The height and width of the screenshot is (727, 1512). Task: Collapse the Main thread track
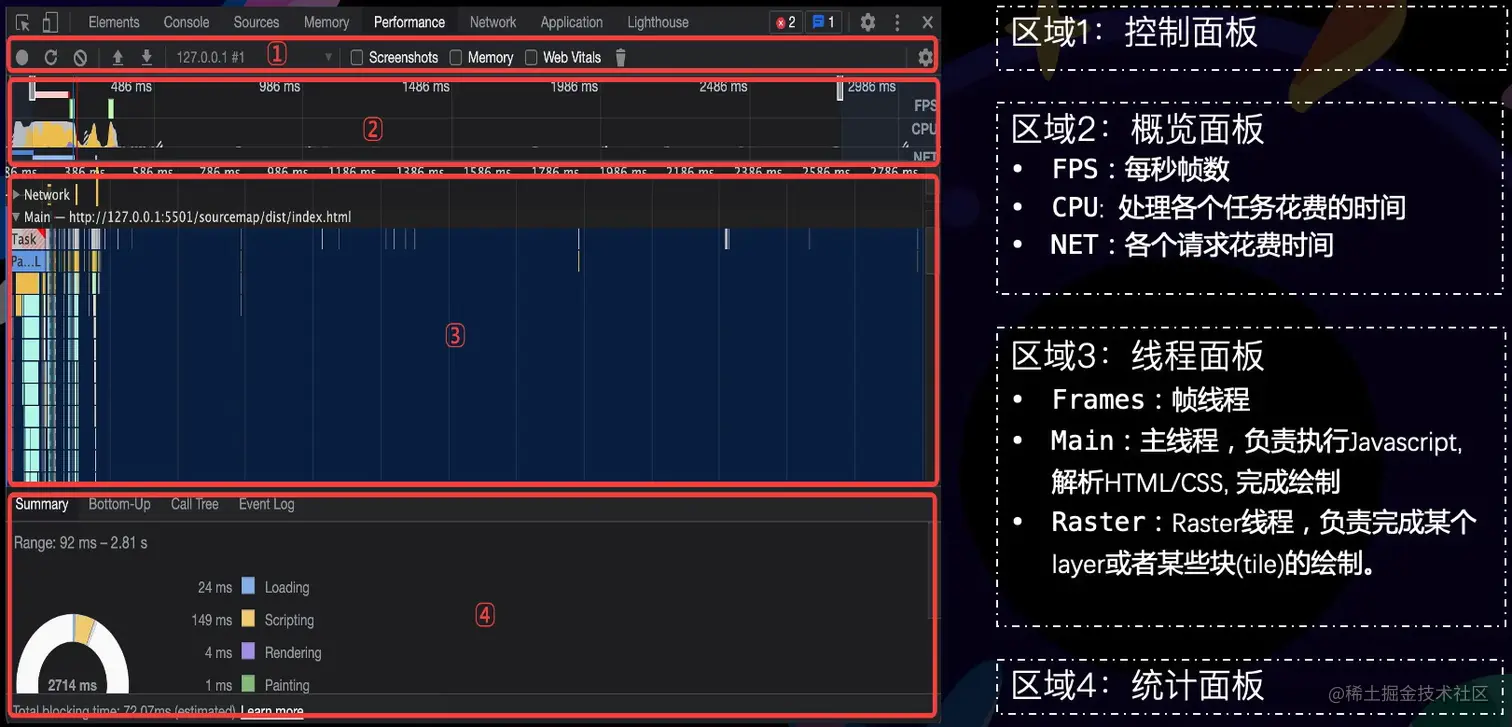(16, 217)
